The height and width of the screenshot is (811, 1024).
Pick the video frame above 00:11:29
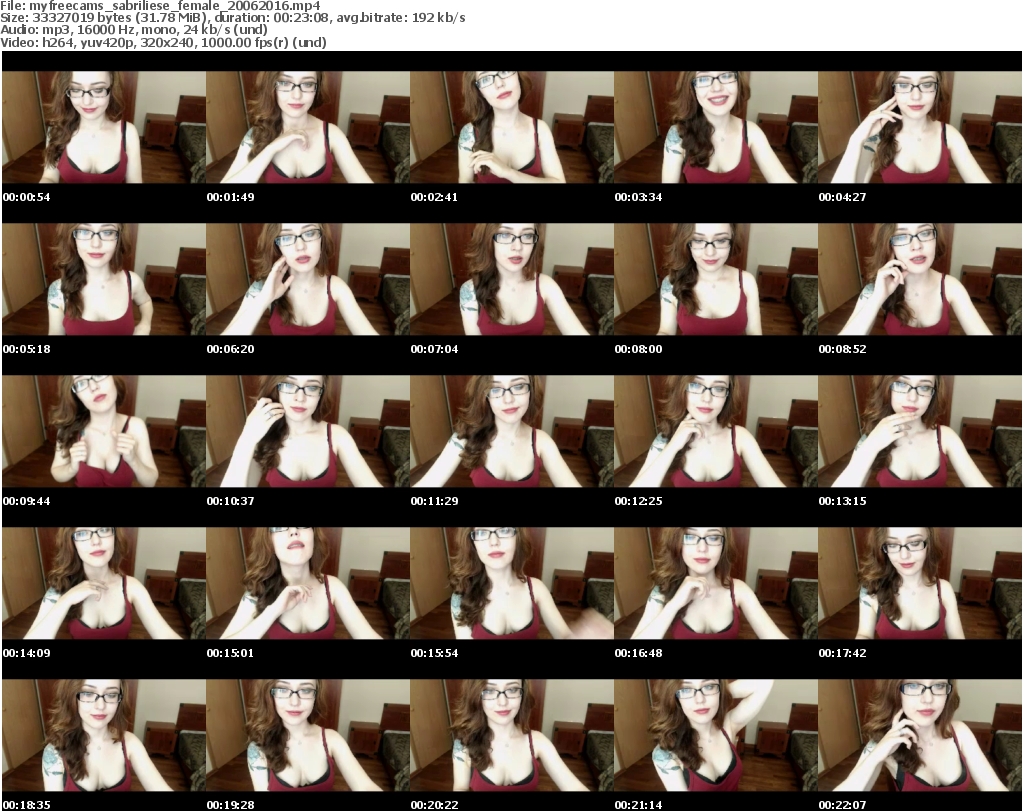[x=512, y=432]
